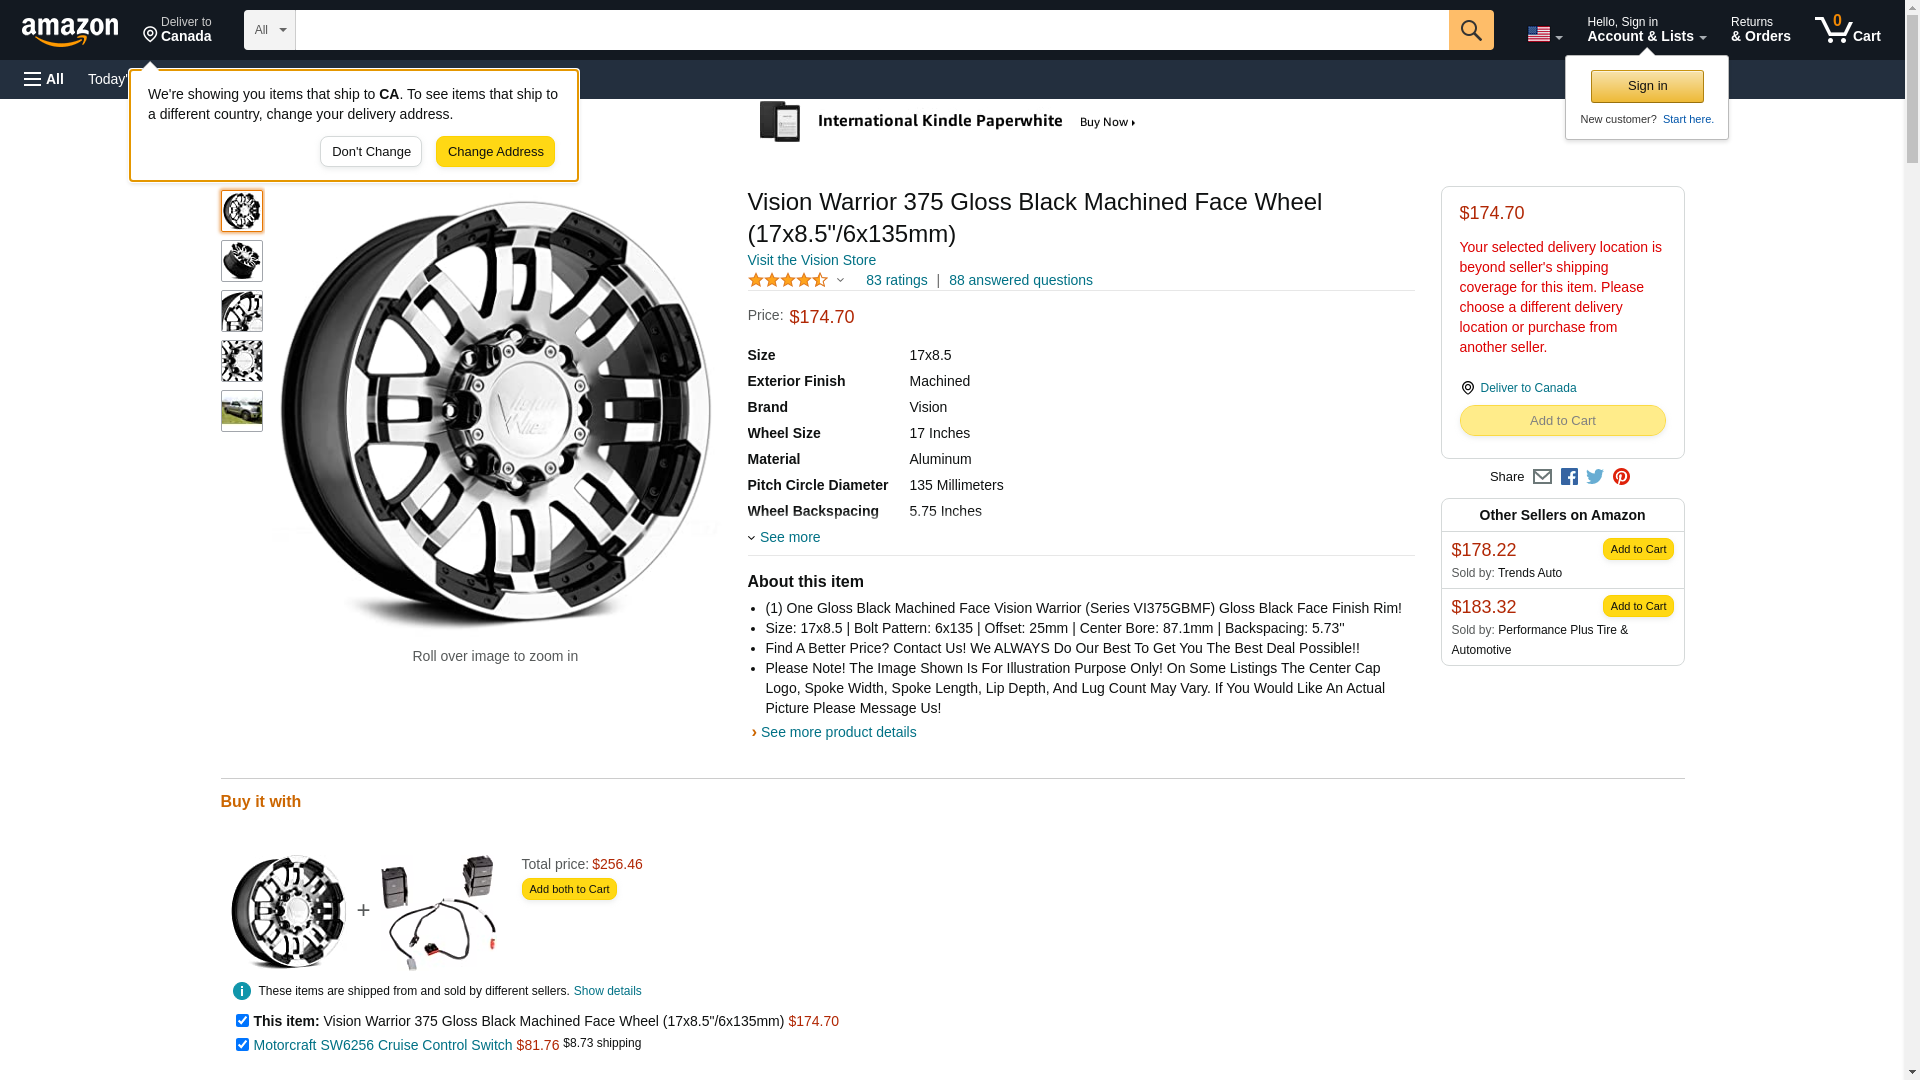The width and height of the screenshot is (1920, 1080).
Task: Open the cart icon
Action: click(x=1847, y=30)
